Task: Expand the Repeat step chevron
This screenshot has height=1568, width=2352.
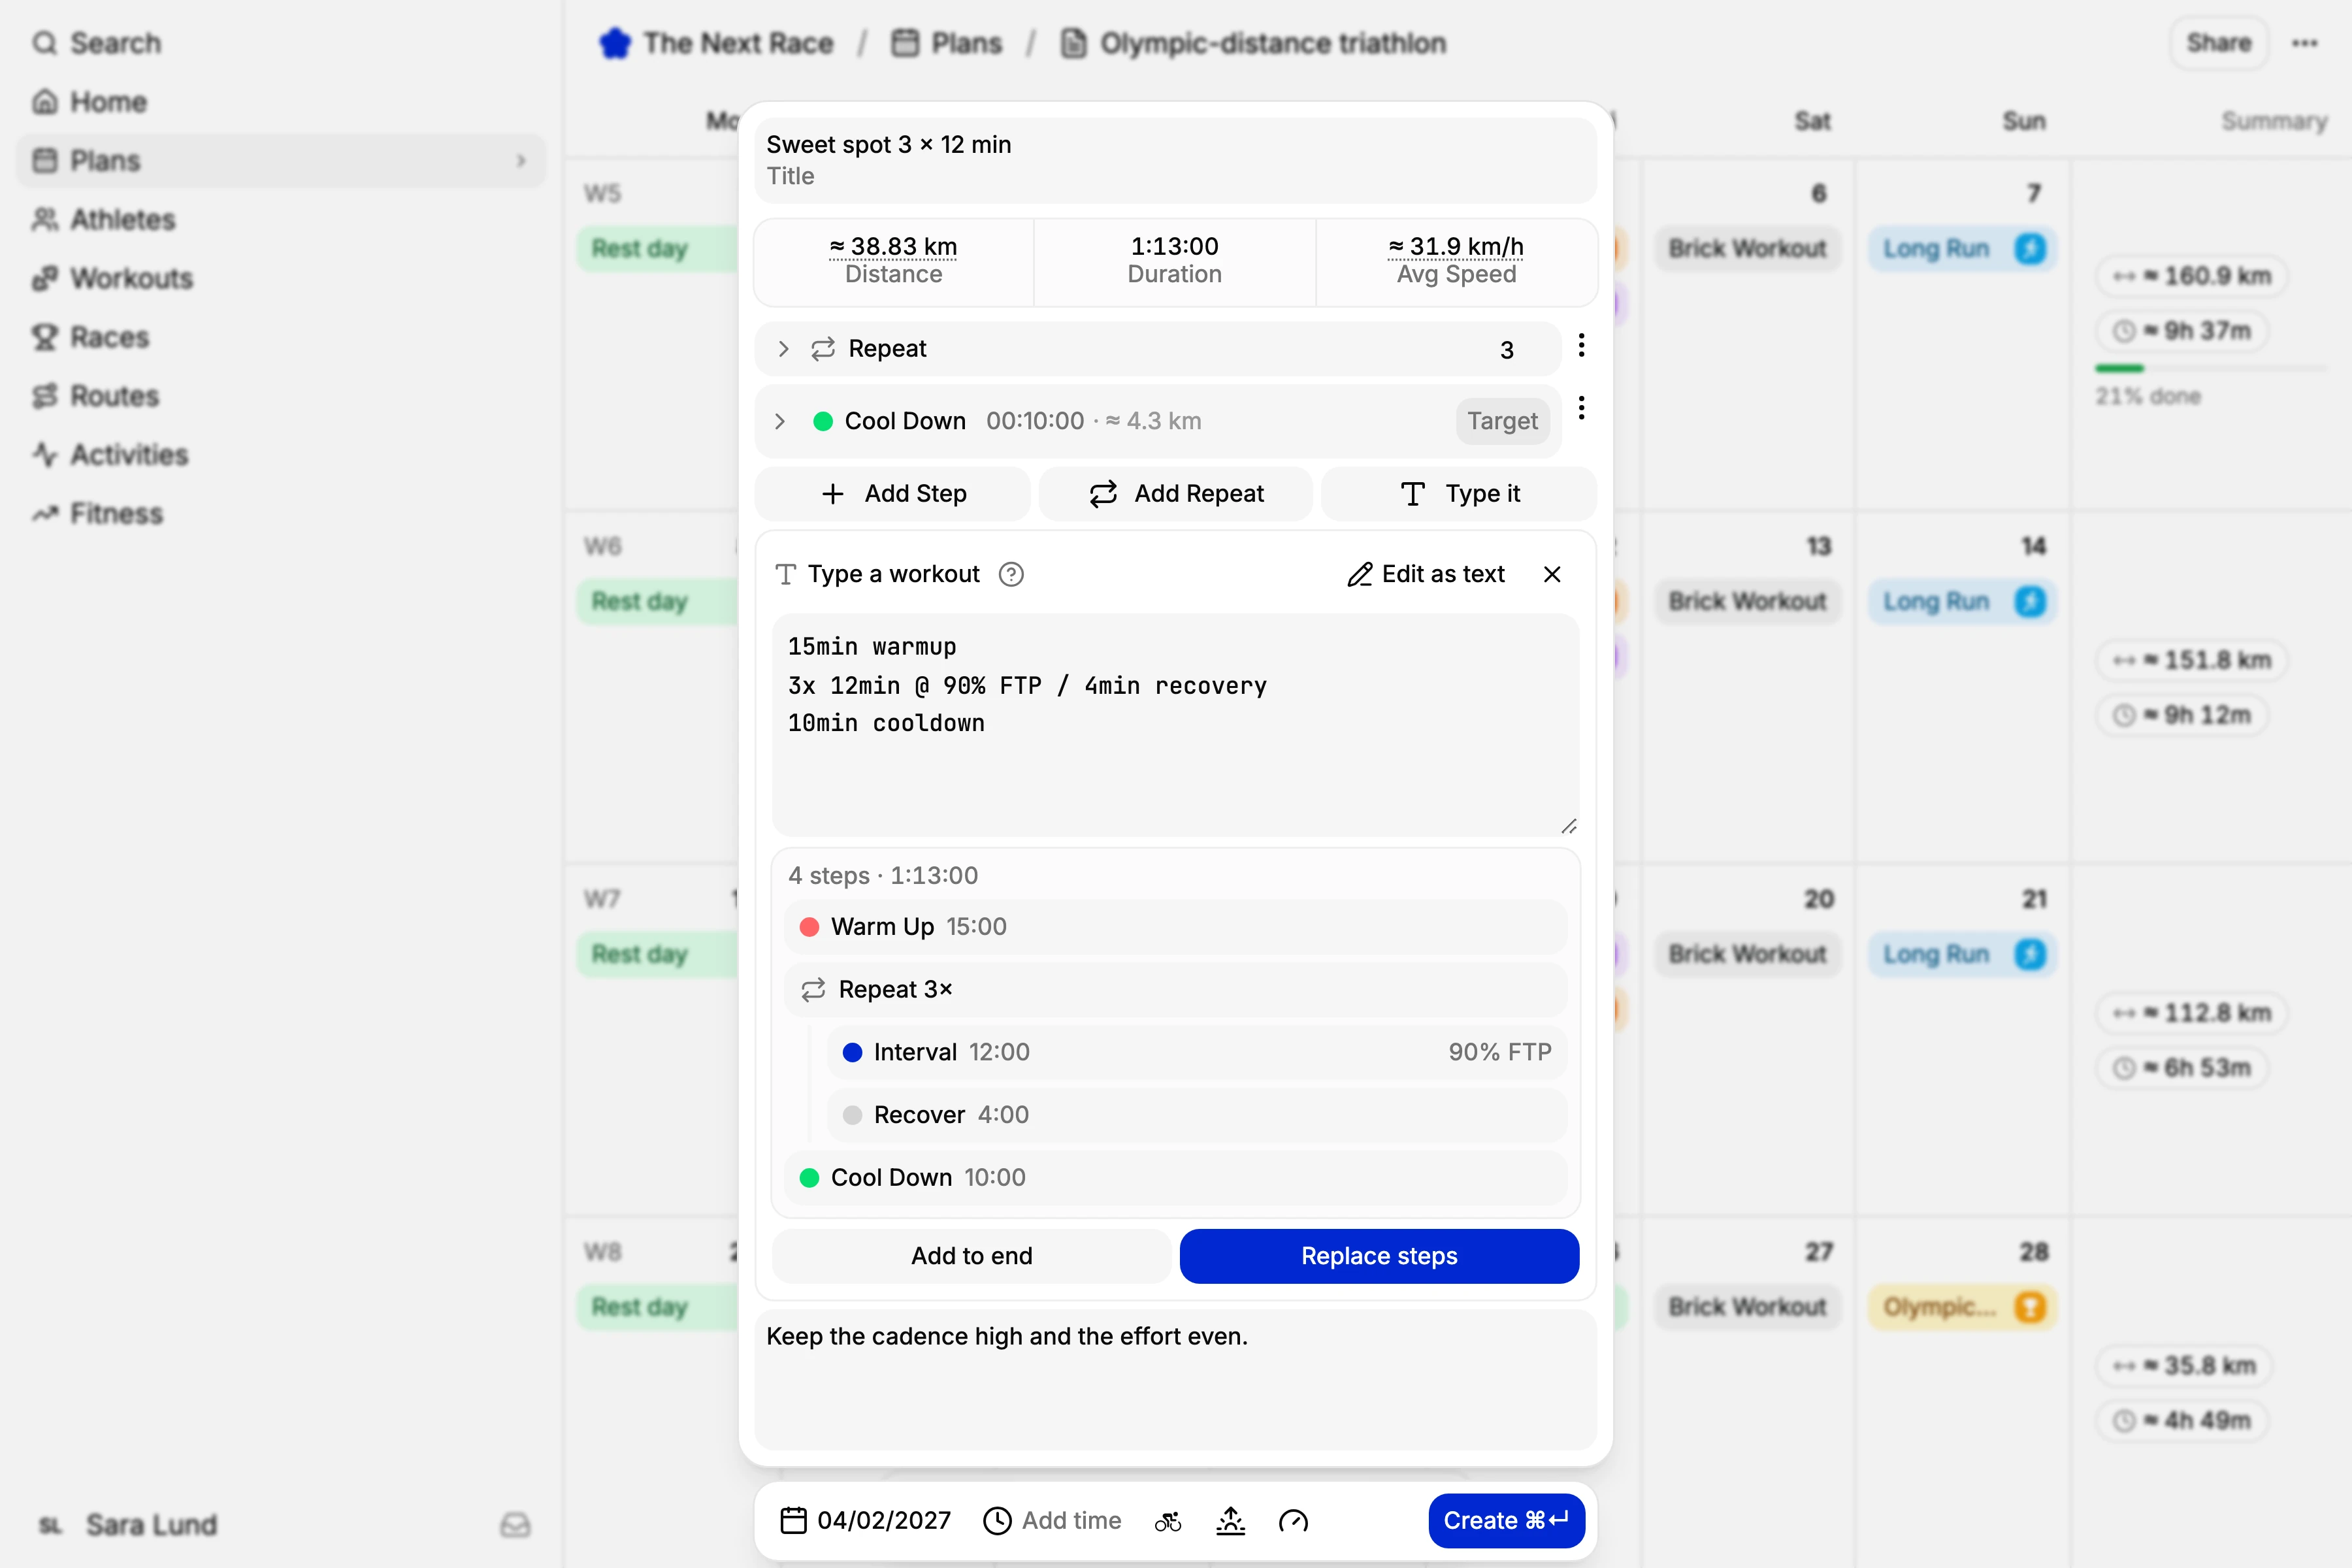Action: 783,349
